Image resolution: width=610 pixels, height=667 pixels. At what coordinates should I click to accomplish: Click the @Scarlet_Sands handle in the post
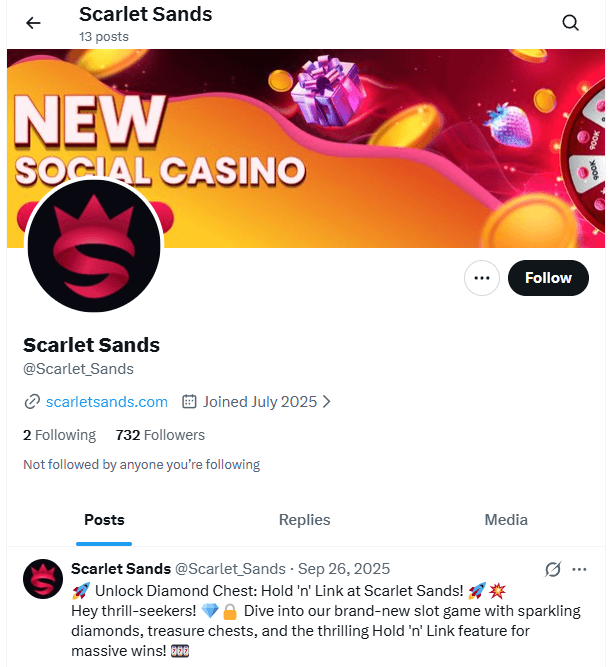tap(230, 569)
